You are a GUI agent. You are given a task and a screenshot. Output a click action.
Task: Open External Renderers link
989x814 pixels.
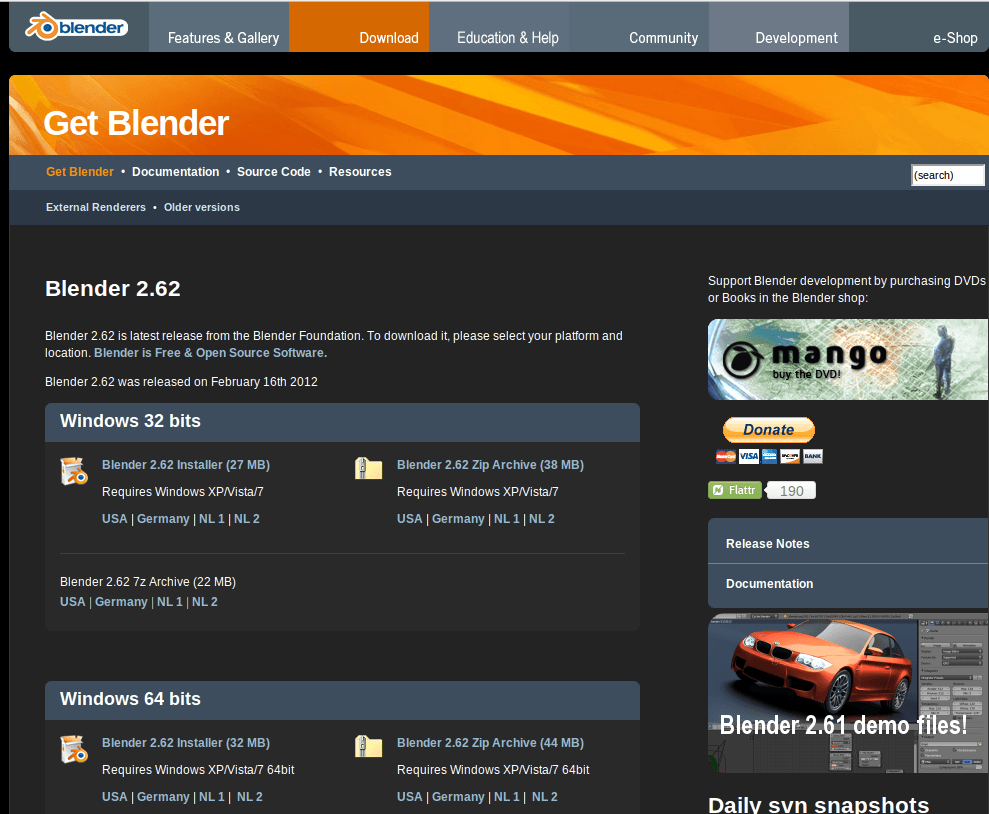[x=96, y=207]
